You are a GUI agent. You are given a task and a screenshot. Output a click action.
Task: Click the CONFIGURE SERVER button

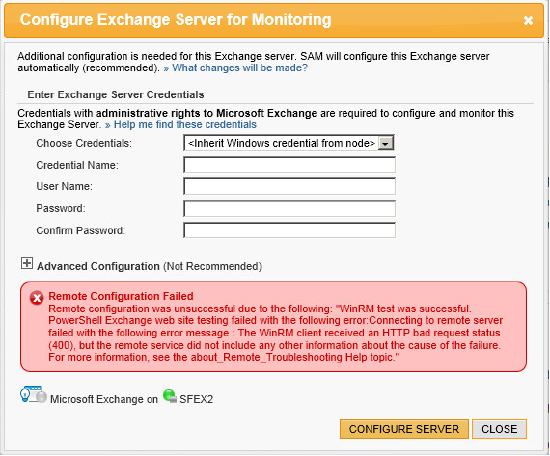404,429
